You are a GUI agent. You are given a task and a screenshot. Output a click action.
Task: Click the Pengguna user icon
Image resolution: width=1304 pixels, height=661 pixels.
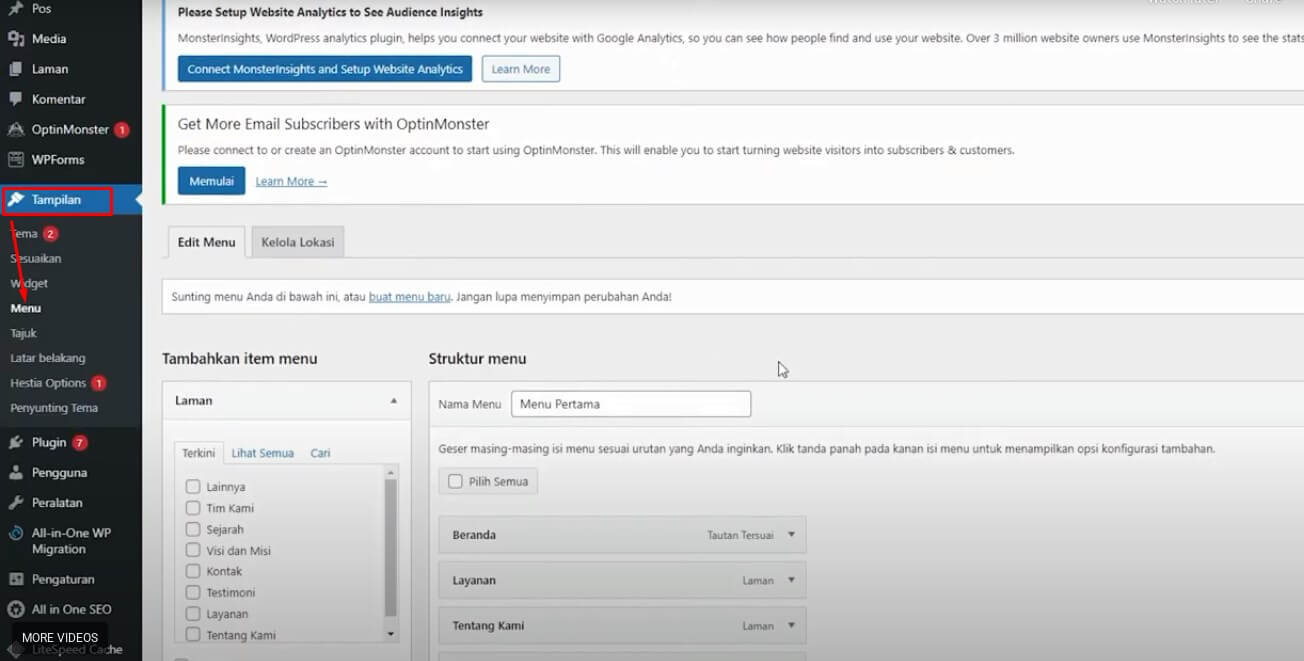pos(15,472)
